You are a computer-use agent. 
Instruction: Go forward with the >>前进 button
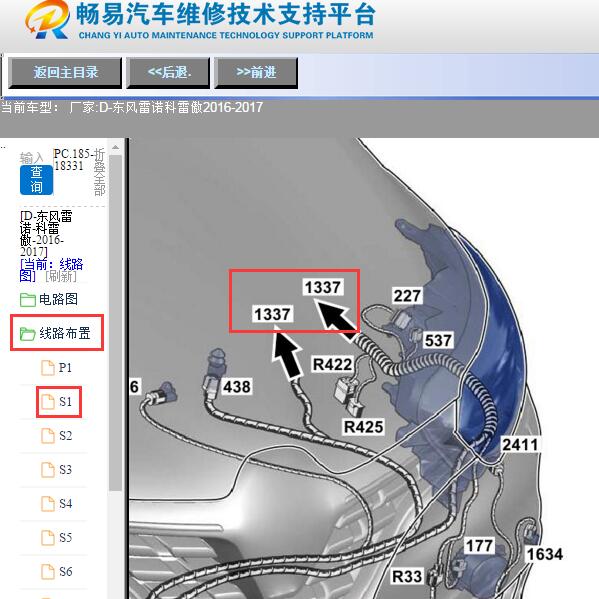256,73
